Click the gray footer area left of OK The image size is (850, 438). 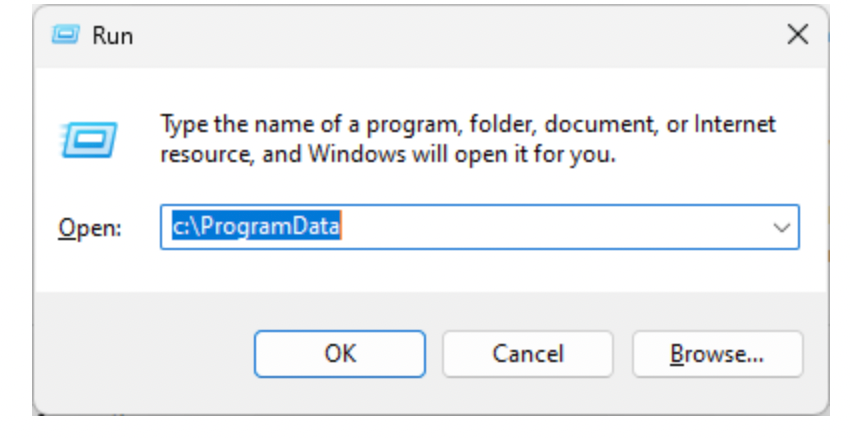point(140,353)
